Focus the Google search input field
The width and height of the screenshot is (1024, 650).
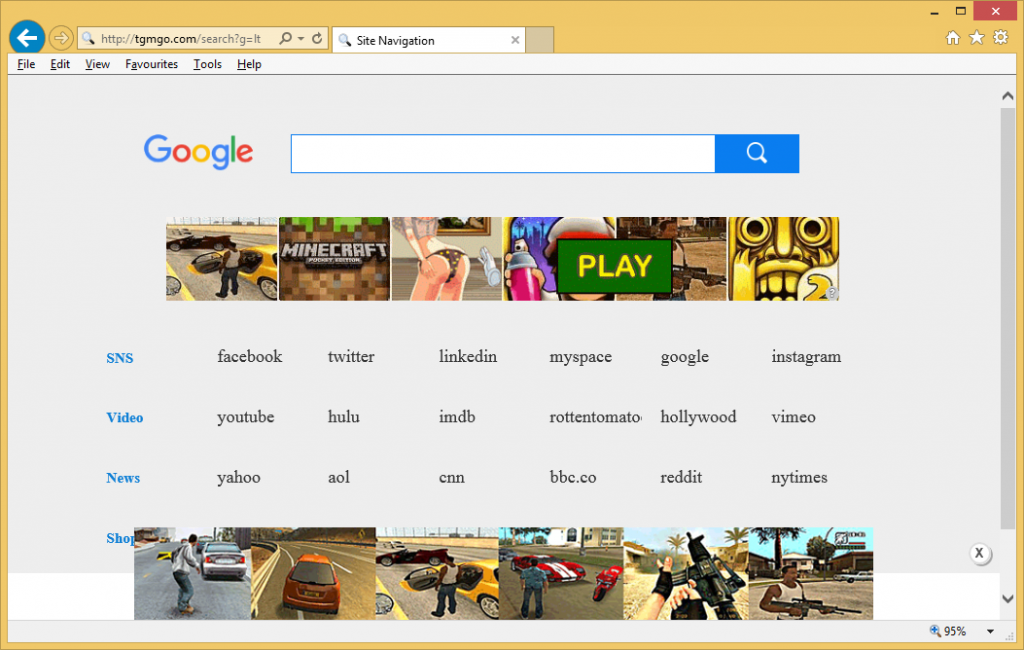coord(502,154)
